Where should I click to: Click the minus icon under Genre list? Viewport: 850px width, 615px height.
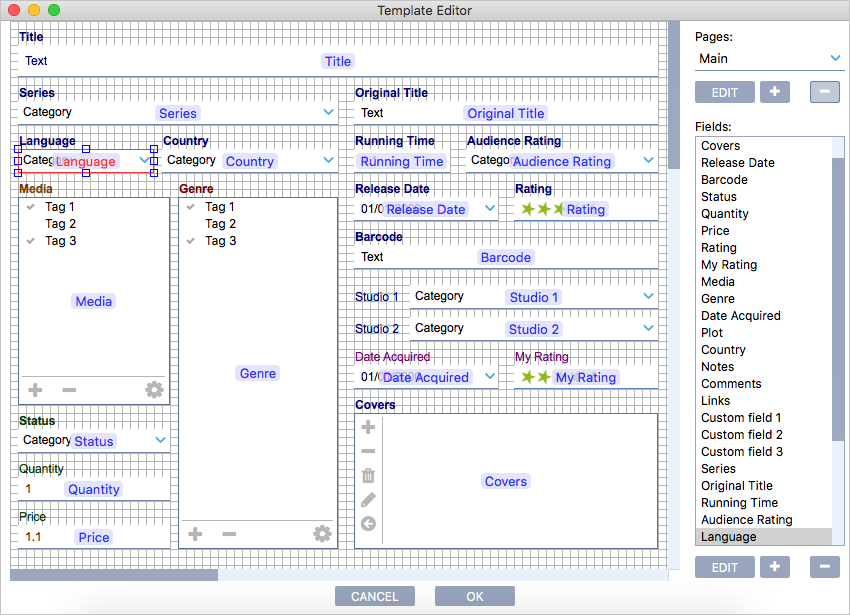229,534
